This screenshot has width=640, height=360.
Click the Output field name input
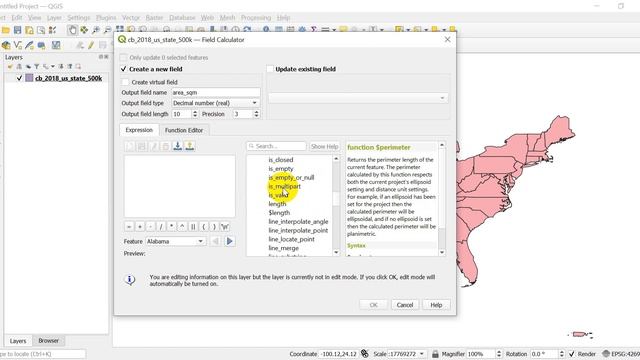(216, 93)
